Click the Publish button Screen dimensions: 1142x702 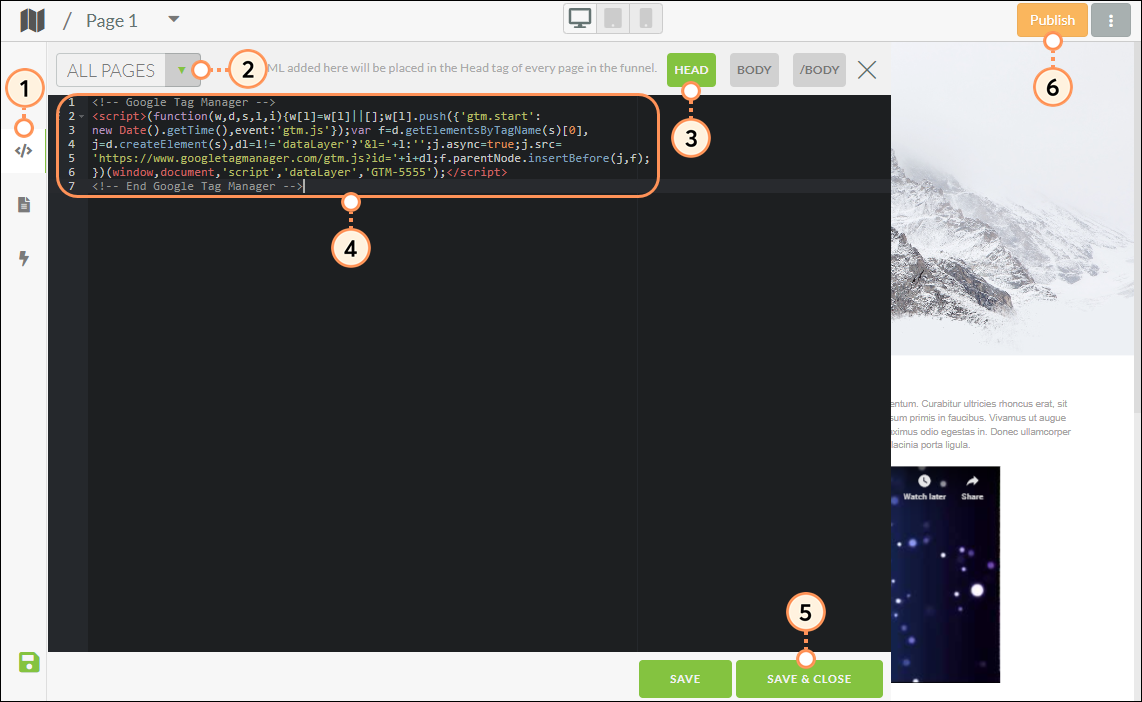pyautogui.click(x=1052, y=20)
